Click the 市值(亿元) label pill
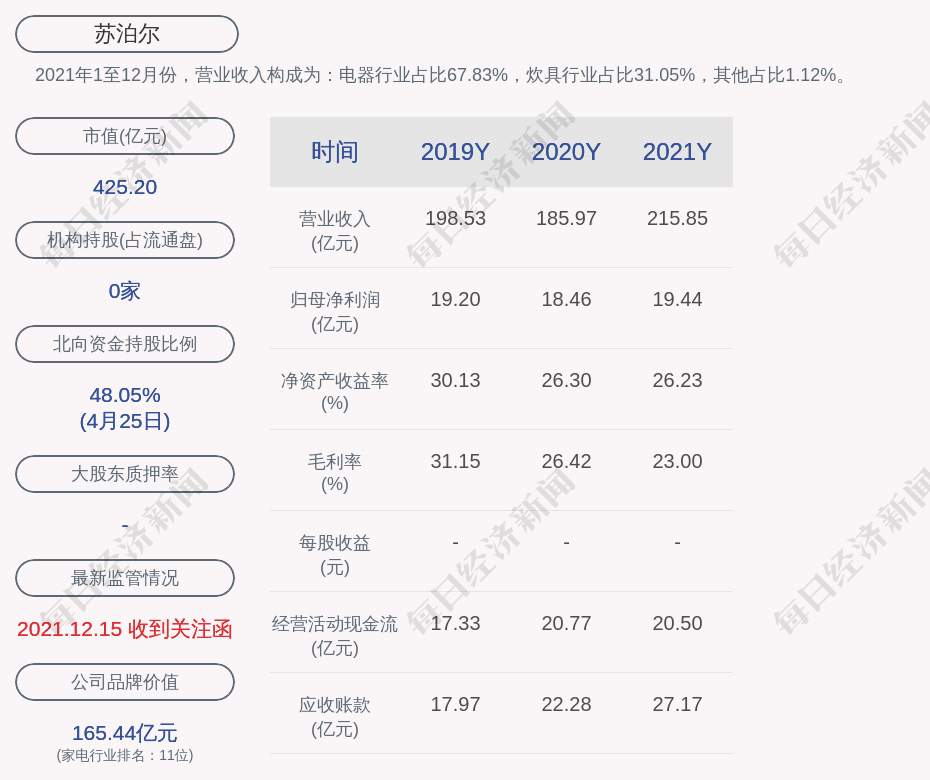 coord(125,136)
